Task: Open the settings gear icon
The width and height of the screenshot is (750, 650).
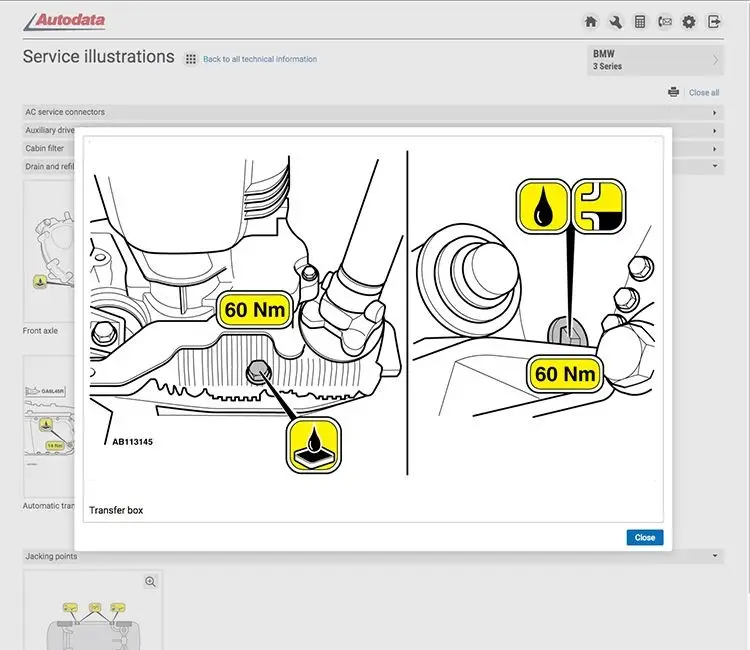Action: (x=689, y=21)
